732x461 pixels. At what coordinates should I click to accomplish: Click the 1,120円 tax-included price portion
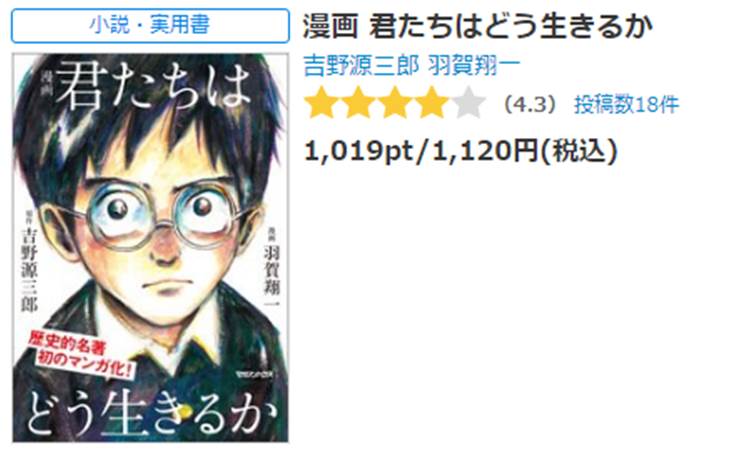click(x=486, y=151)
